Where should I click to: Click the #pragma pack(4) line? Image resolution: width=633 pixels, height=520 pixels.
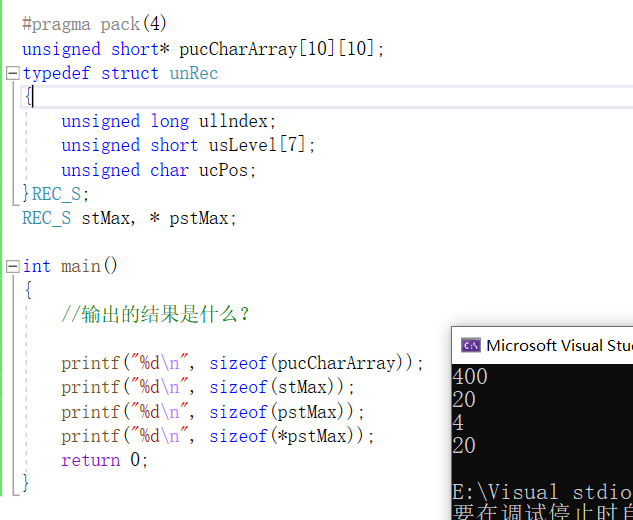pos(94,24)
